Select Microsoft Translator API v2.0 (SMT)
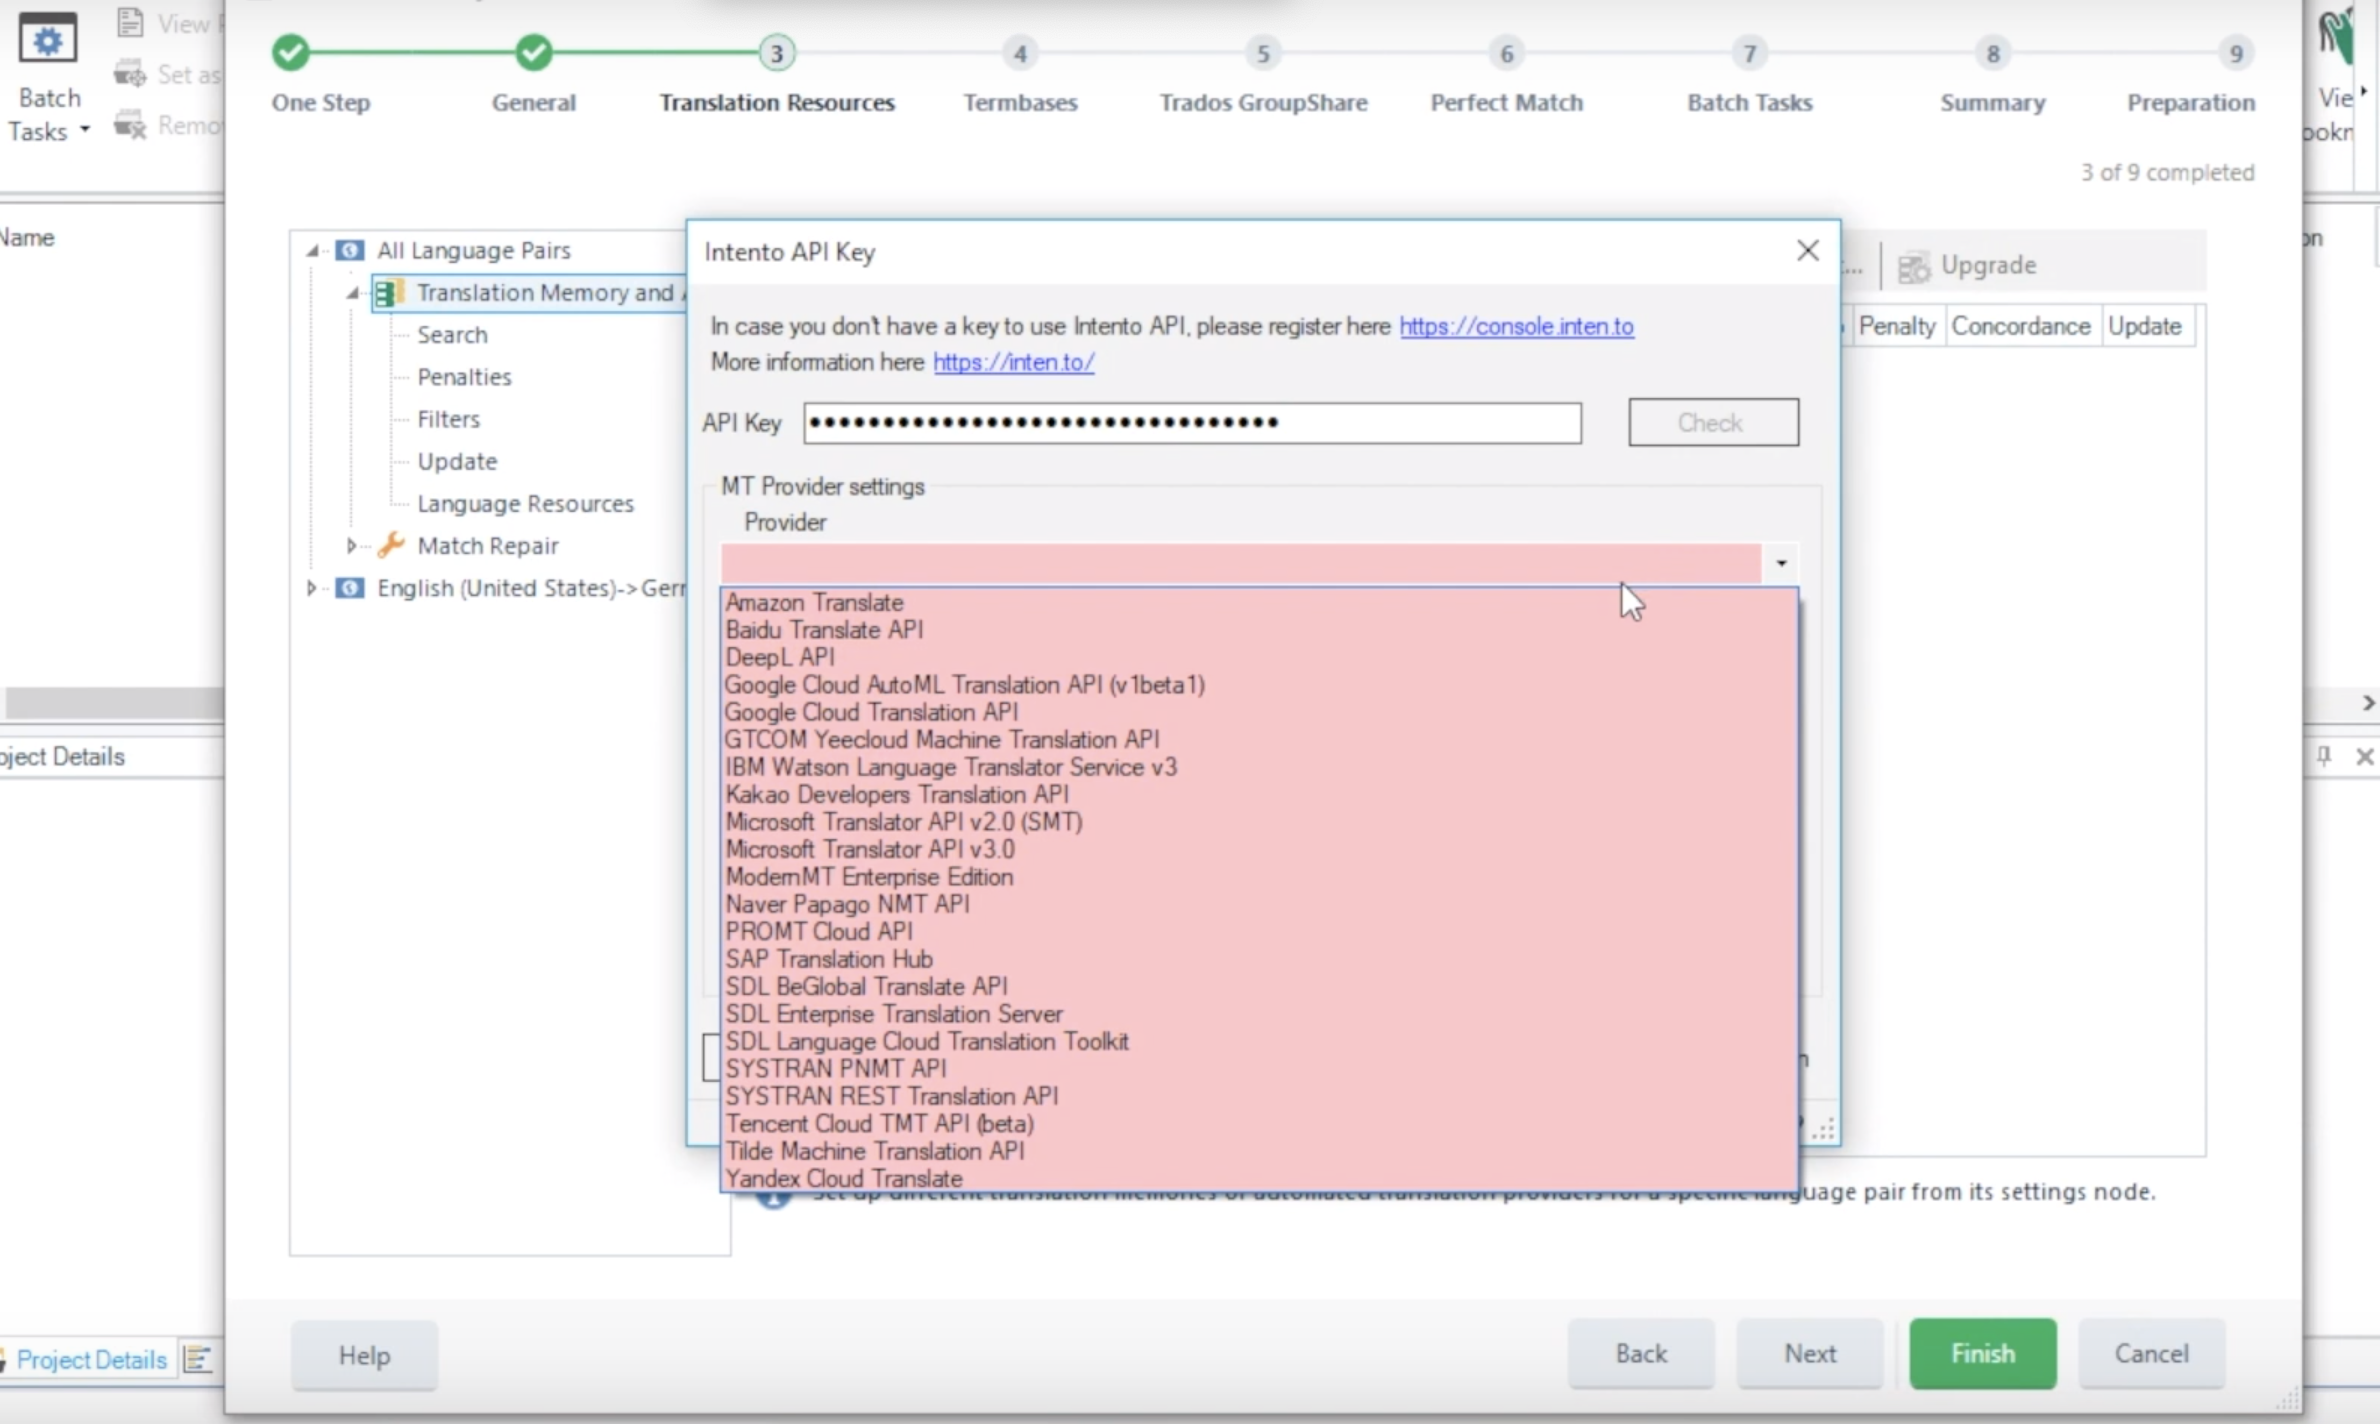 (1258, 821)
